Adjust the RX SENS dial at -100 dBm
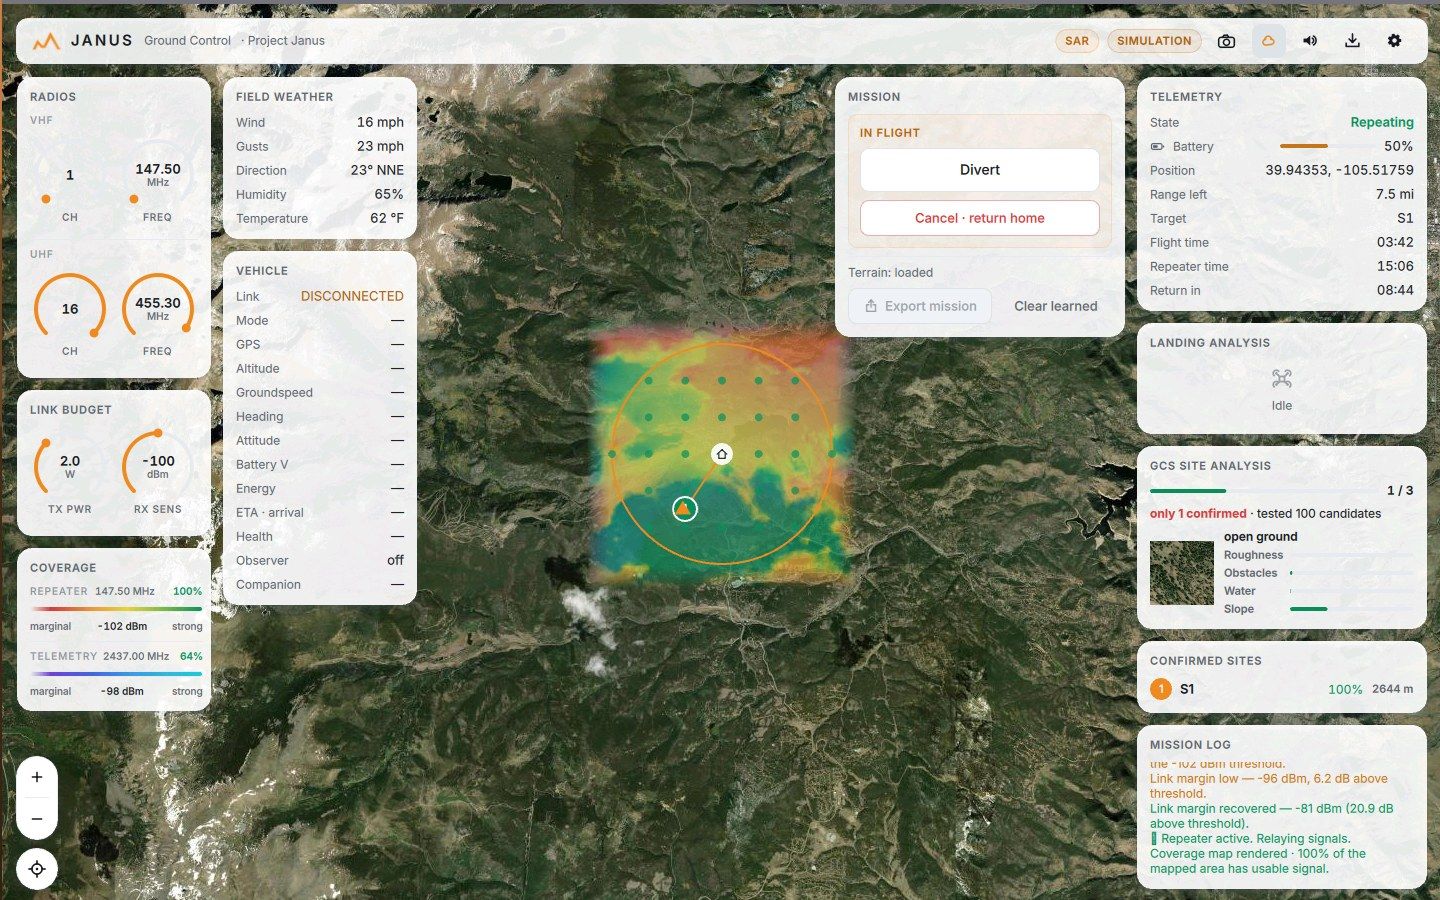Image resolution: width=1440 pixels, height=900 pixels. pos(158,466)
